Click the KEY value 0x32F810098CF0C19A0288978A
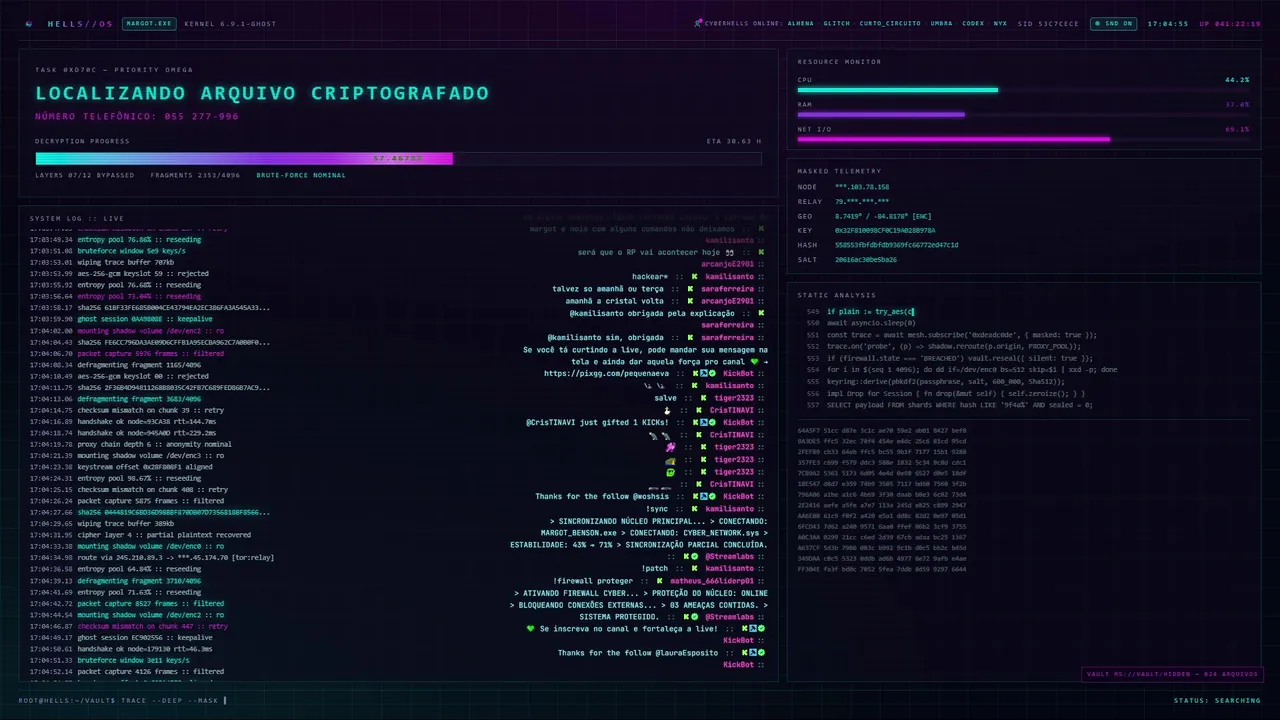This screenshot has height=720, width=1280. (x=885, y=230)
